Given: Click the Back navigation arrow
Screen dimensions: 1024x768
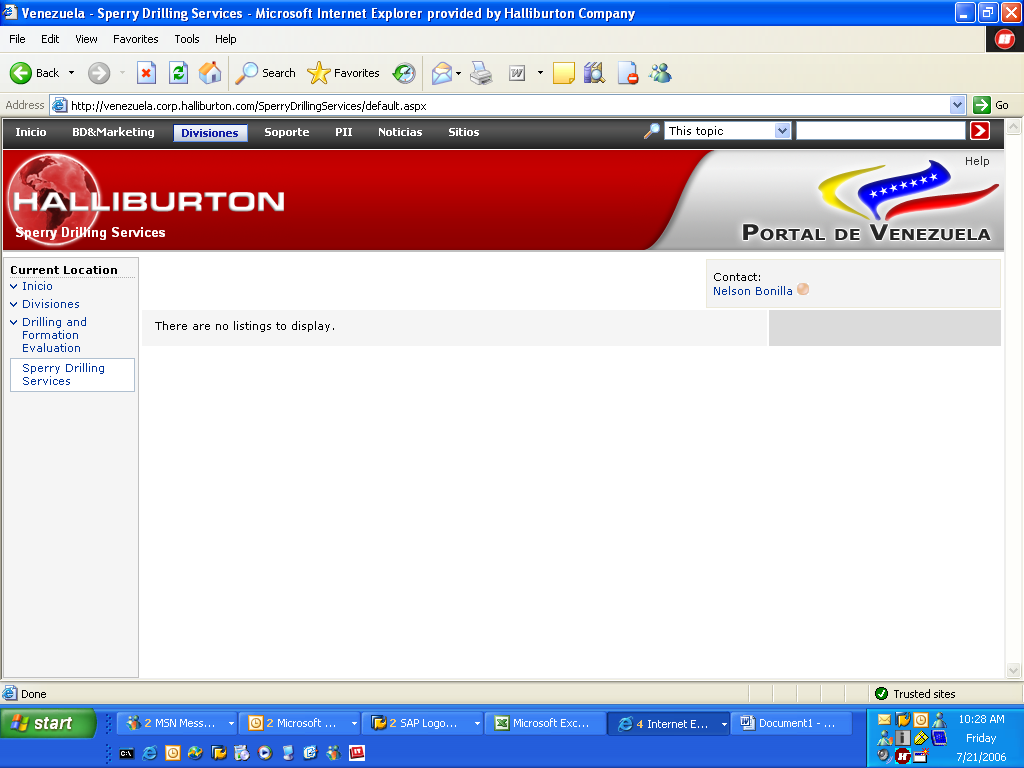Looking at the screenshot, I should (34, 73).
